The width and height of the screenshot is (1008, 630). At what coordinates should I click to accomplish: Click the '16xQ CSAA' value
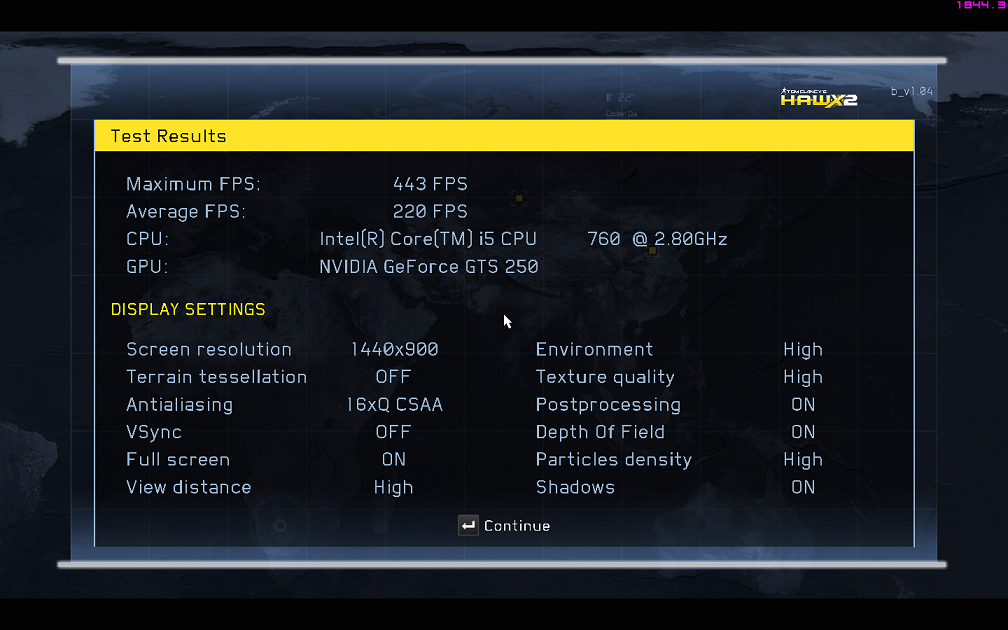click(x=394, y=405)
